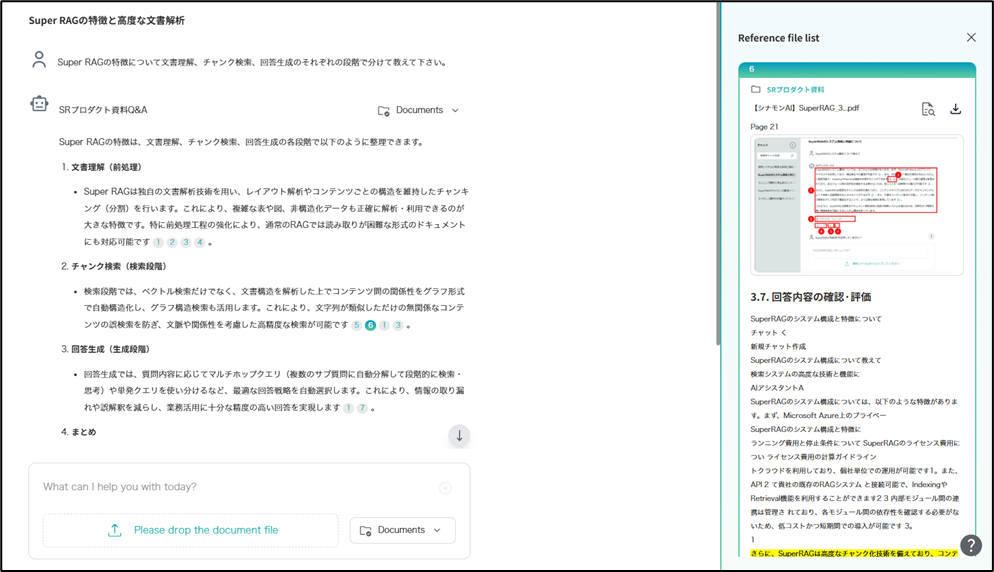This screenshot has height=572, width=994.
Task: Download the SuperRAG_3 pdf file
Action: 955,109
